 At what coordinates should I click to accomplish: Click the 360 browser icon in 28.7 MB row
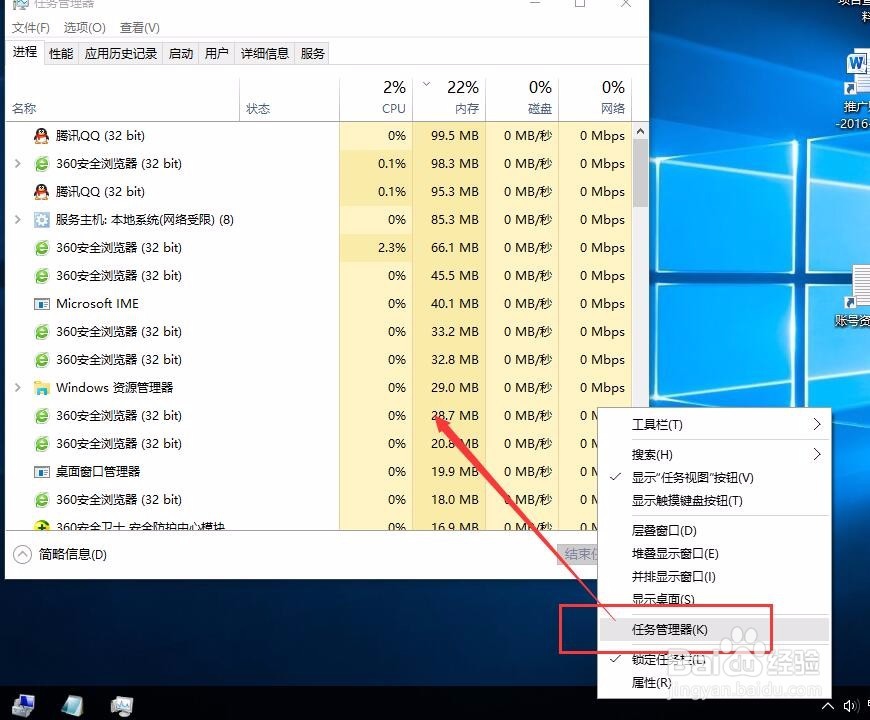42,416
